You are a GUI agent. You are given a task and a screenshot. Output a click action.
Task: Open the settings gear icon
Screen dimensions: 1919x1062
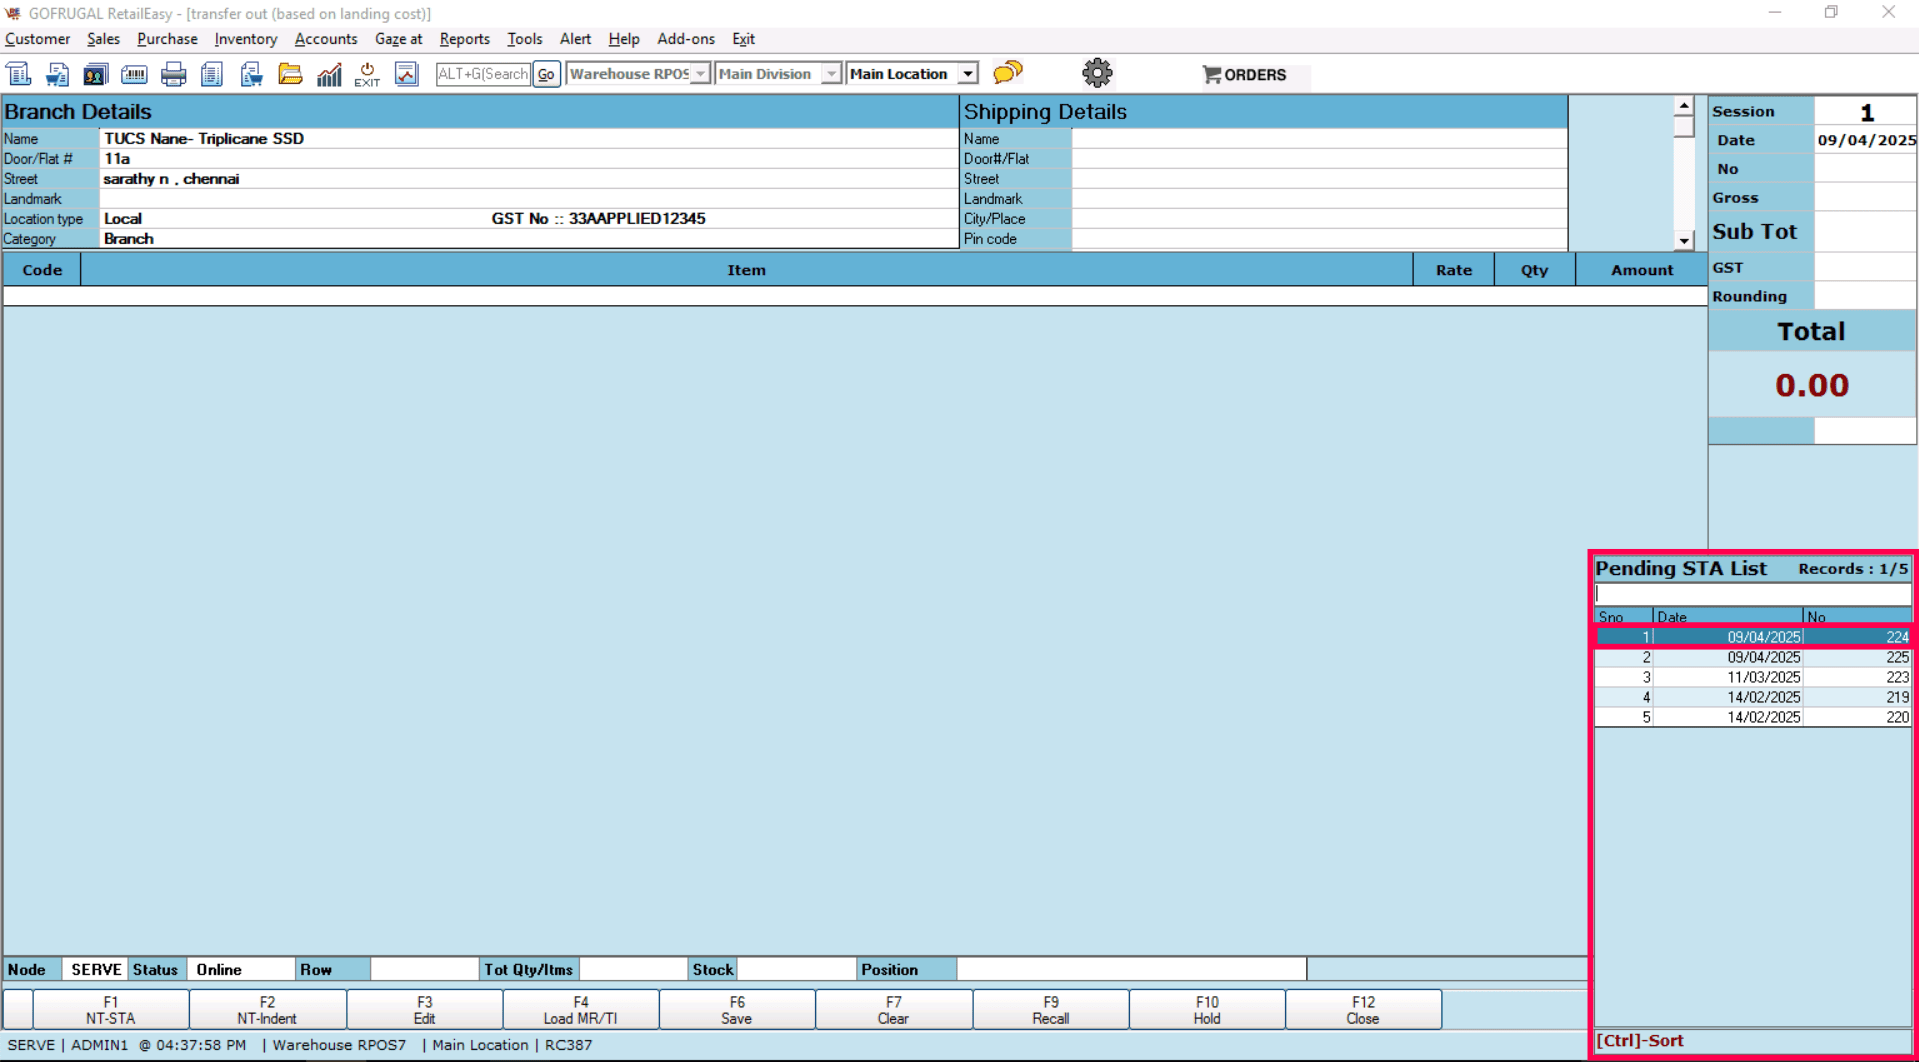(x=1097, y=73)
